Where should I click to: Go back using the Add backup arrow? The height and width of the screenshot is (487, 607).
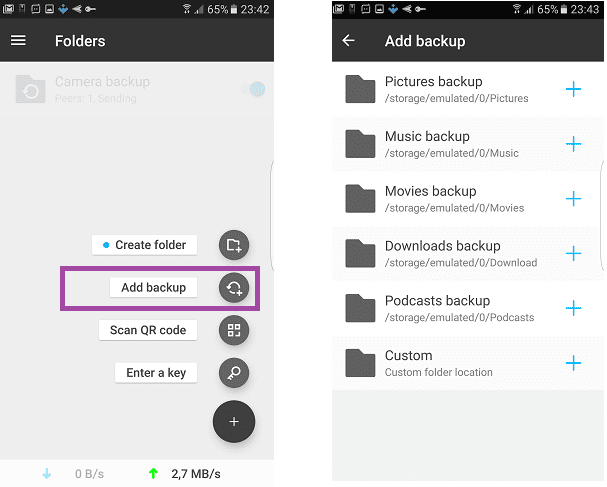click(x=348, y=40)
